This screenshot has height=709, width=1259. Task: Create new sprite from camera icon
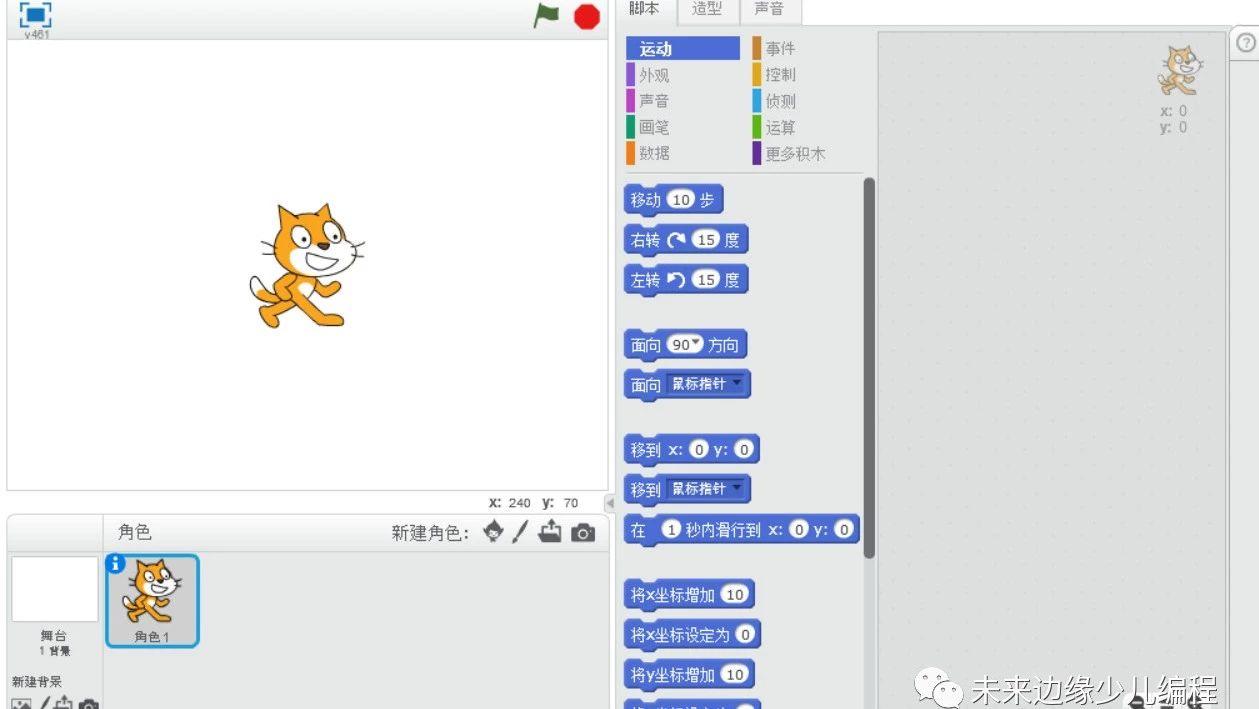coord(583,533)
